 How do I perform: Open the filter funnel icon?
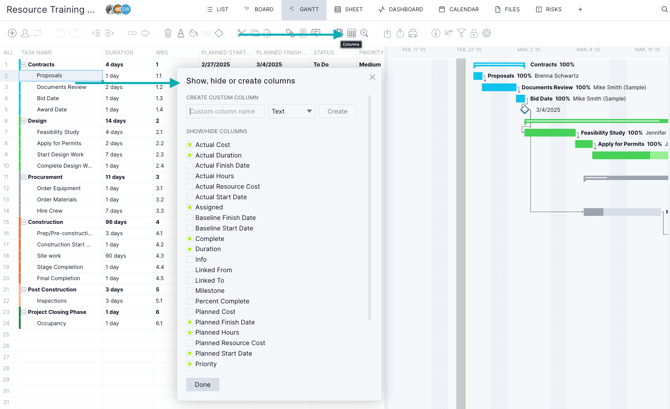point(461,33)
